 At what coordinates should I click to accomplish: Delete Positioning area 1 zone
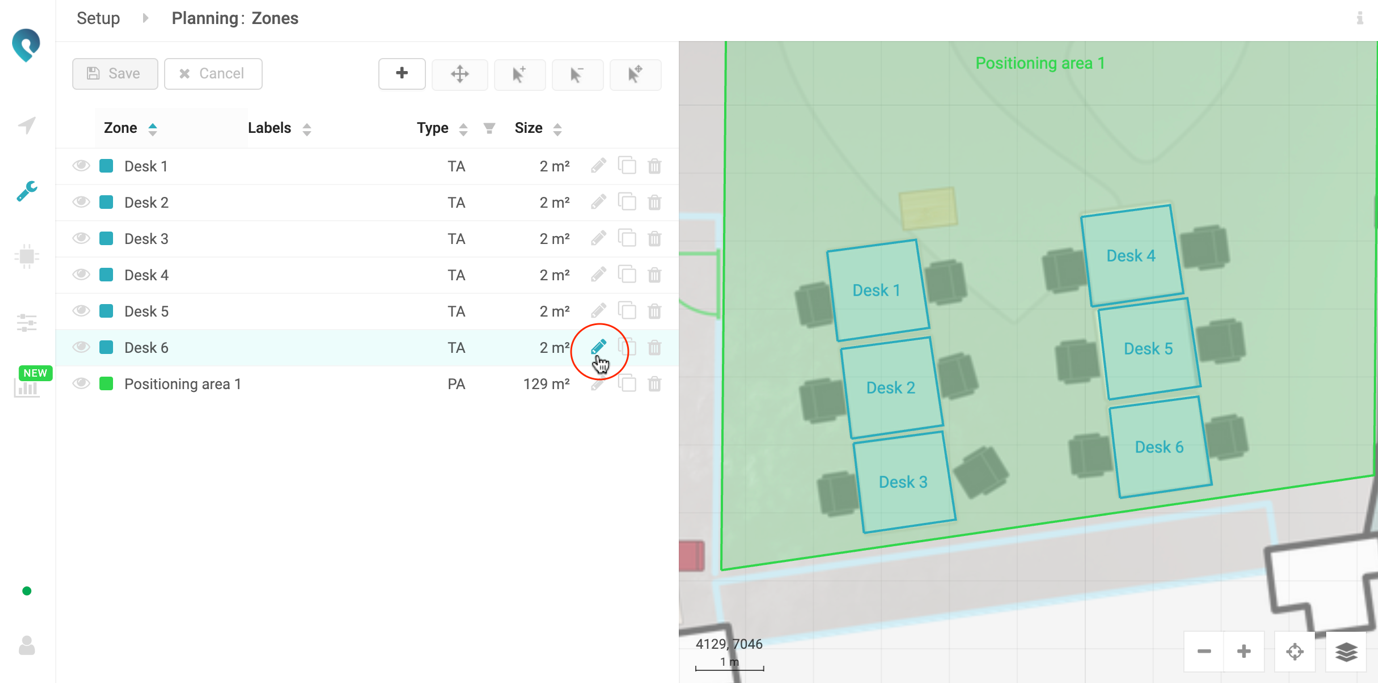655,384
